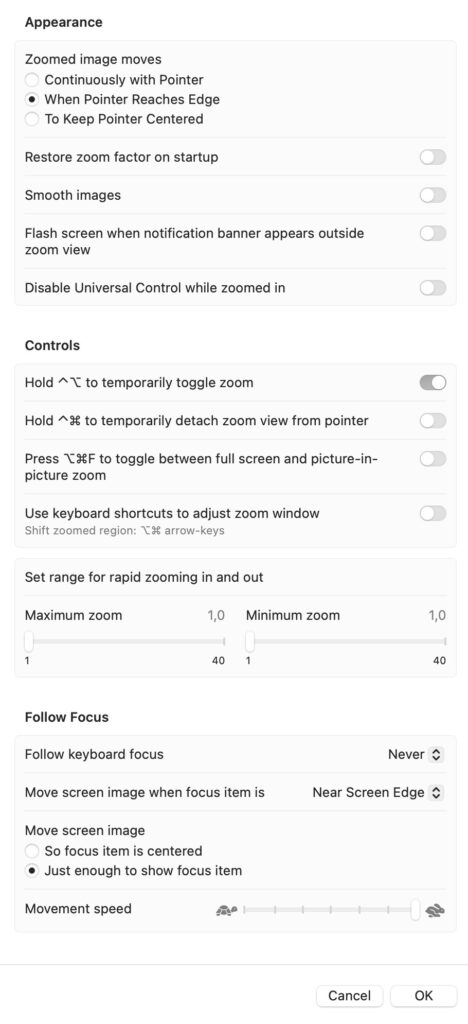Screen dimensions: 468x1024
Task: Select To Keep Pointer Centered option
Action: click(32, 120)
